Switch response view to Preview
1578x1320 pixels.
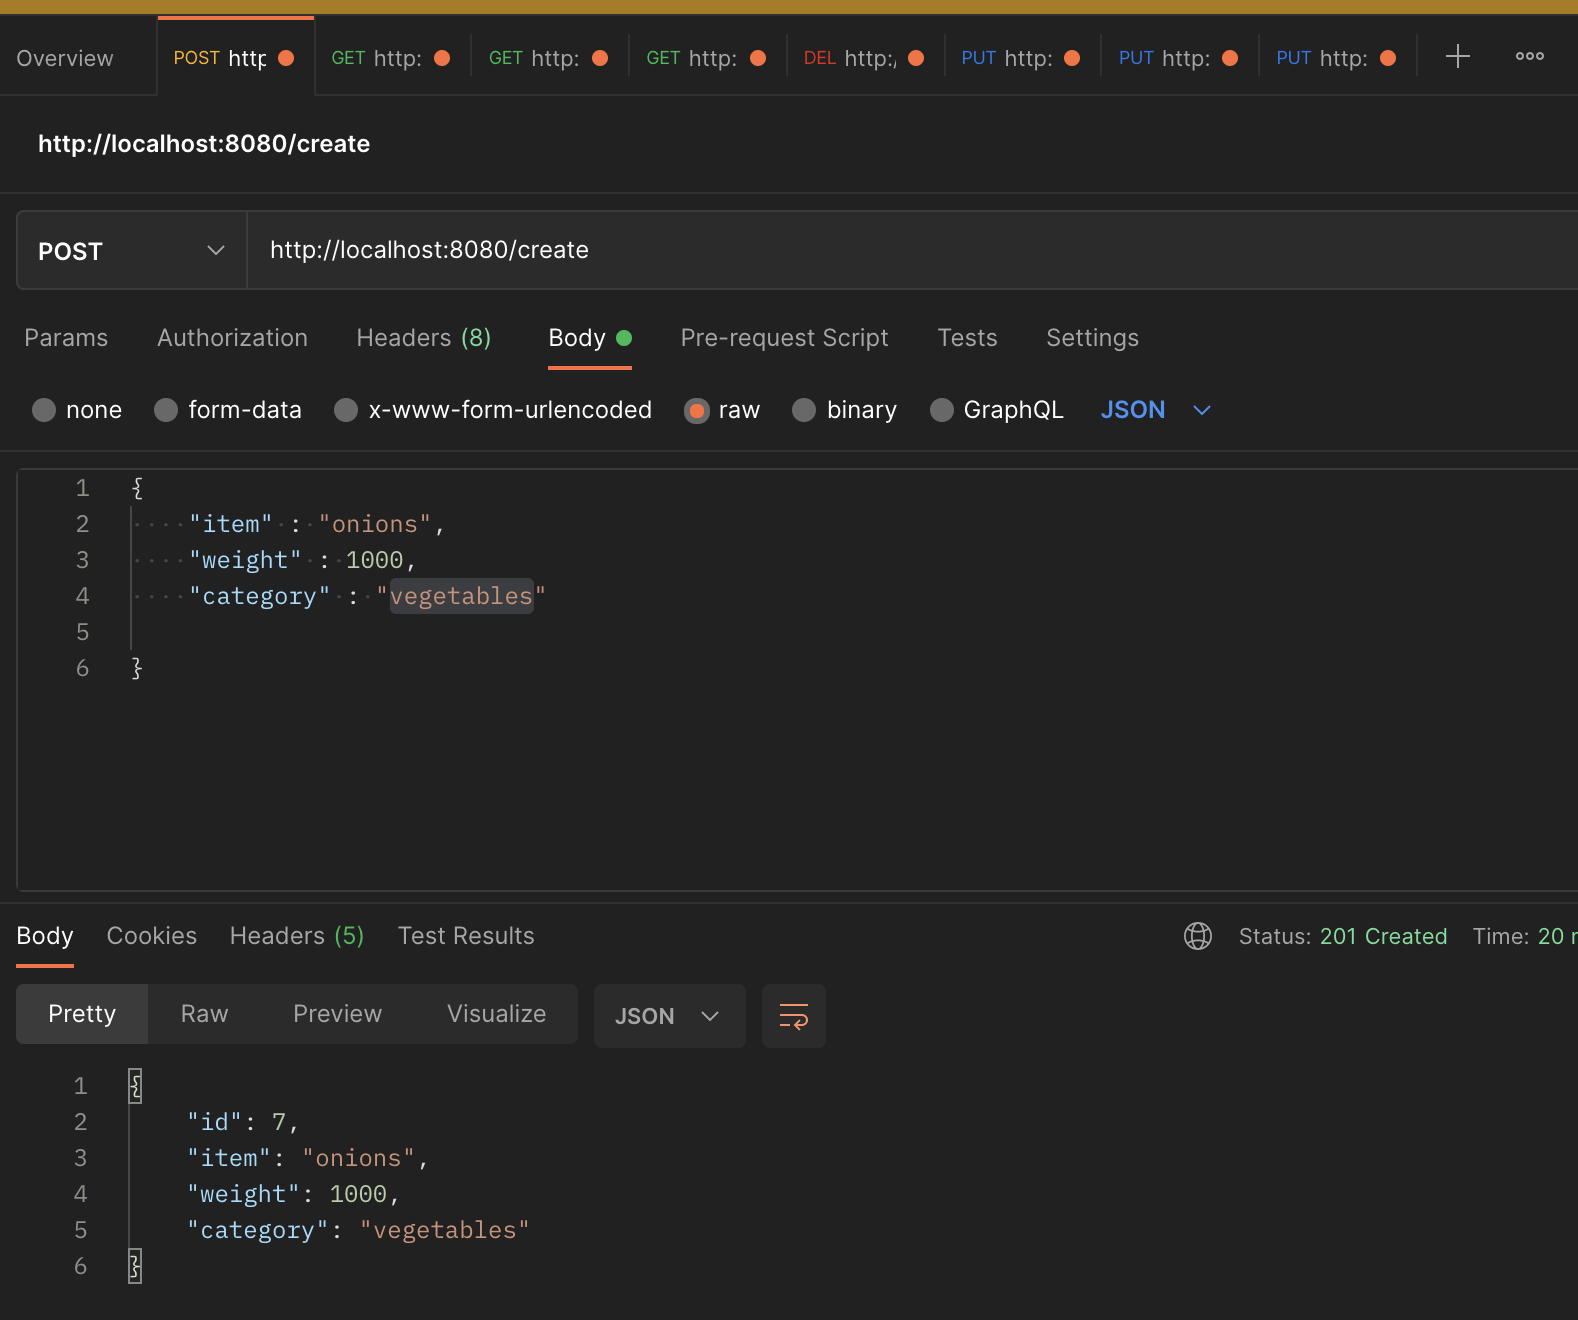[337, 1014]
